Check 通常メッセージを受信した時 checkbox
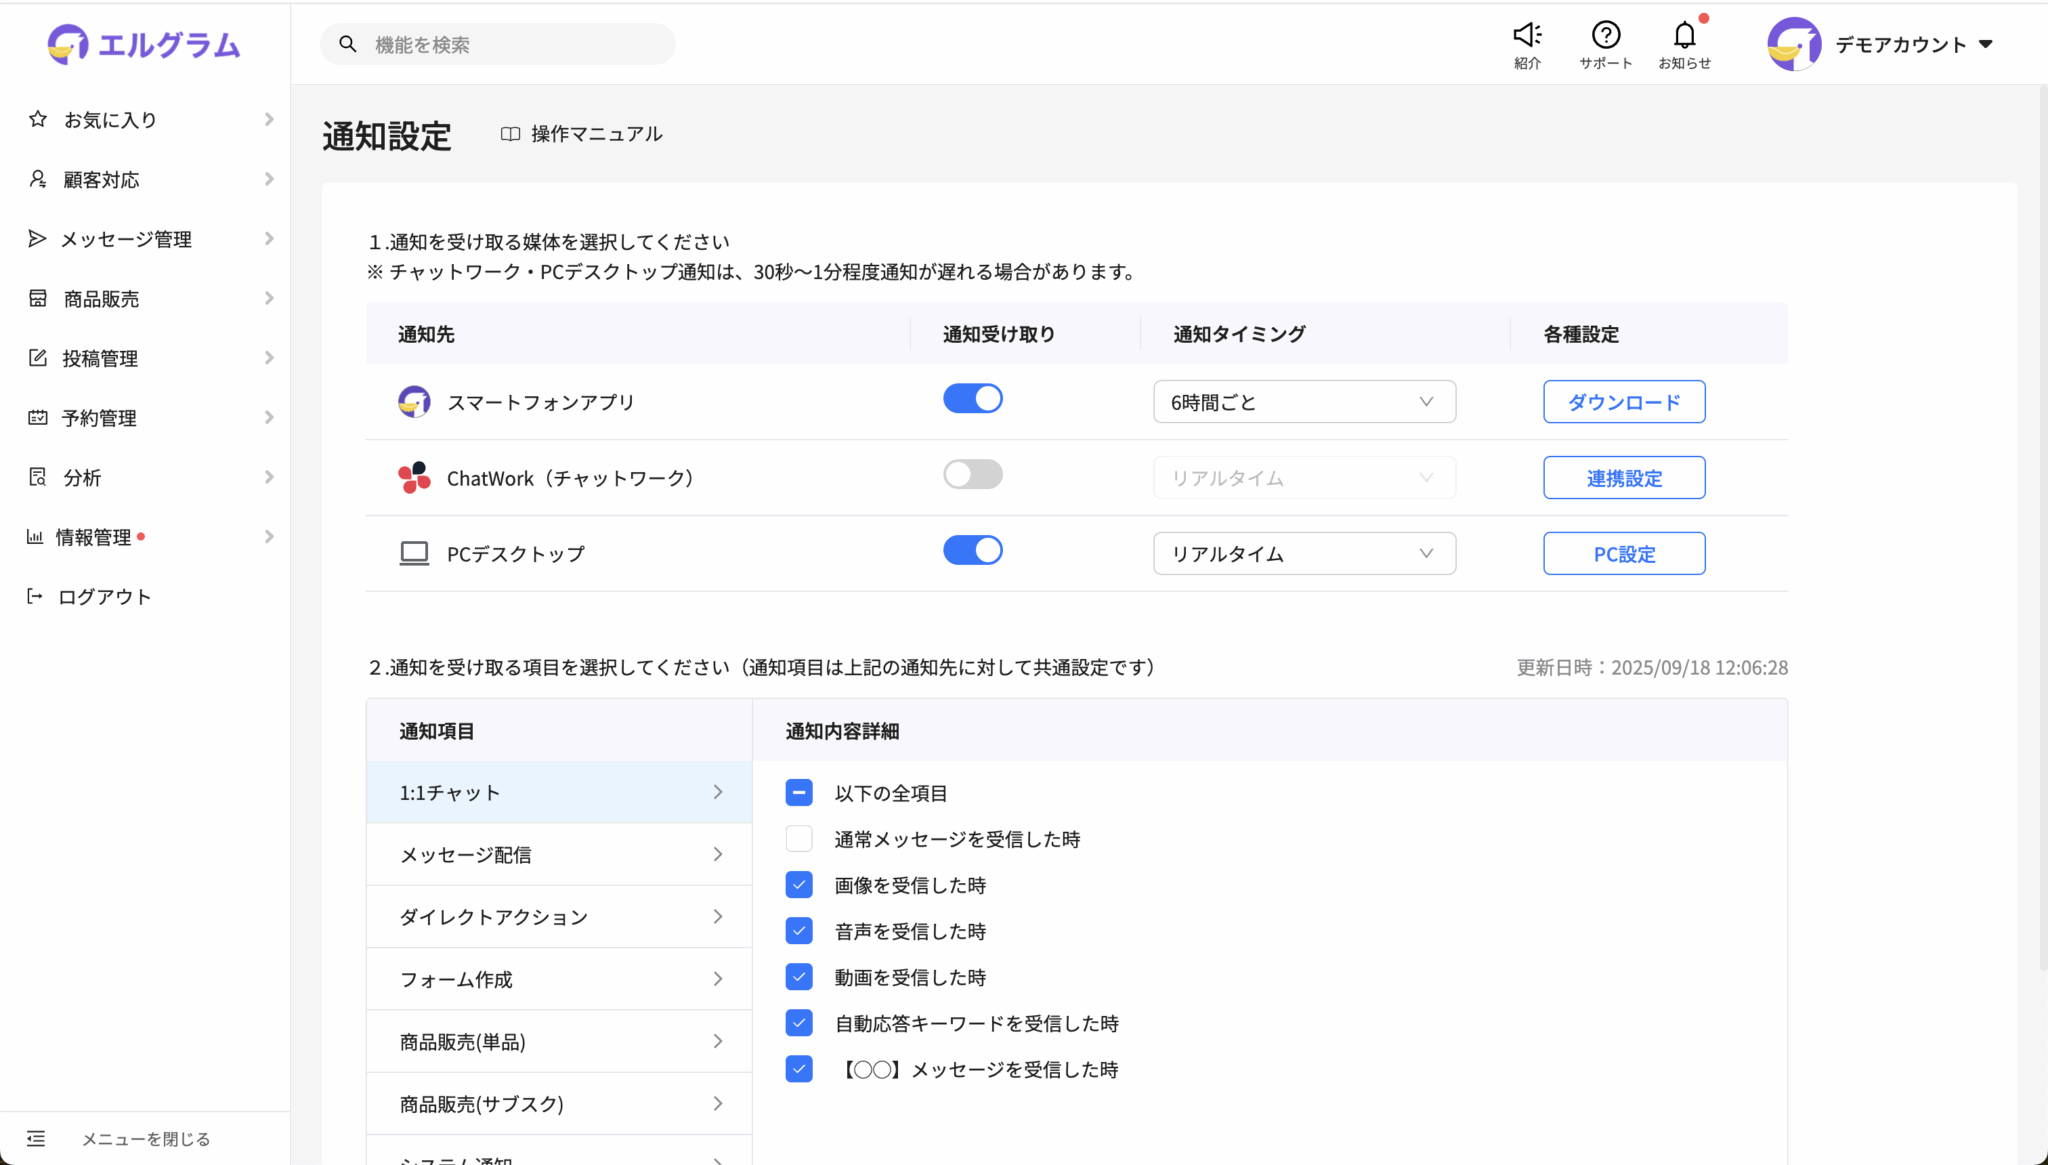Viewport: 2048px width, 1165px height. (799, 839)
